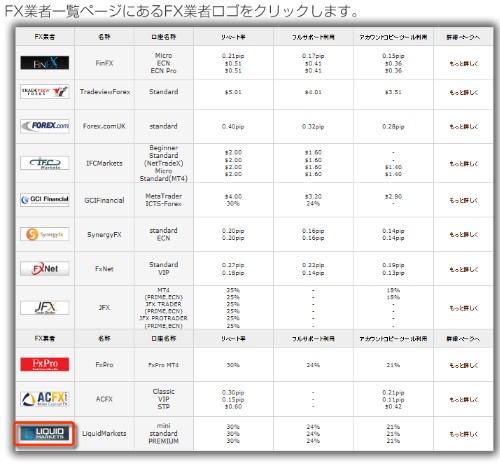Click the highlighted Liquid Markets logo

pyautogui.click(x=45, y=433)
